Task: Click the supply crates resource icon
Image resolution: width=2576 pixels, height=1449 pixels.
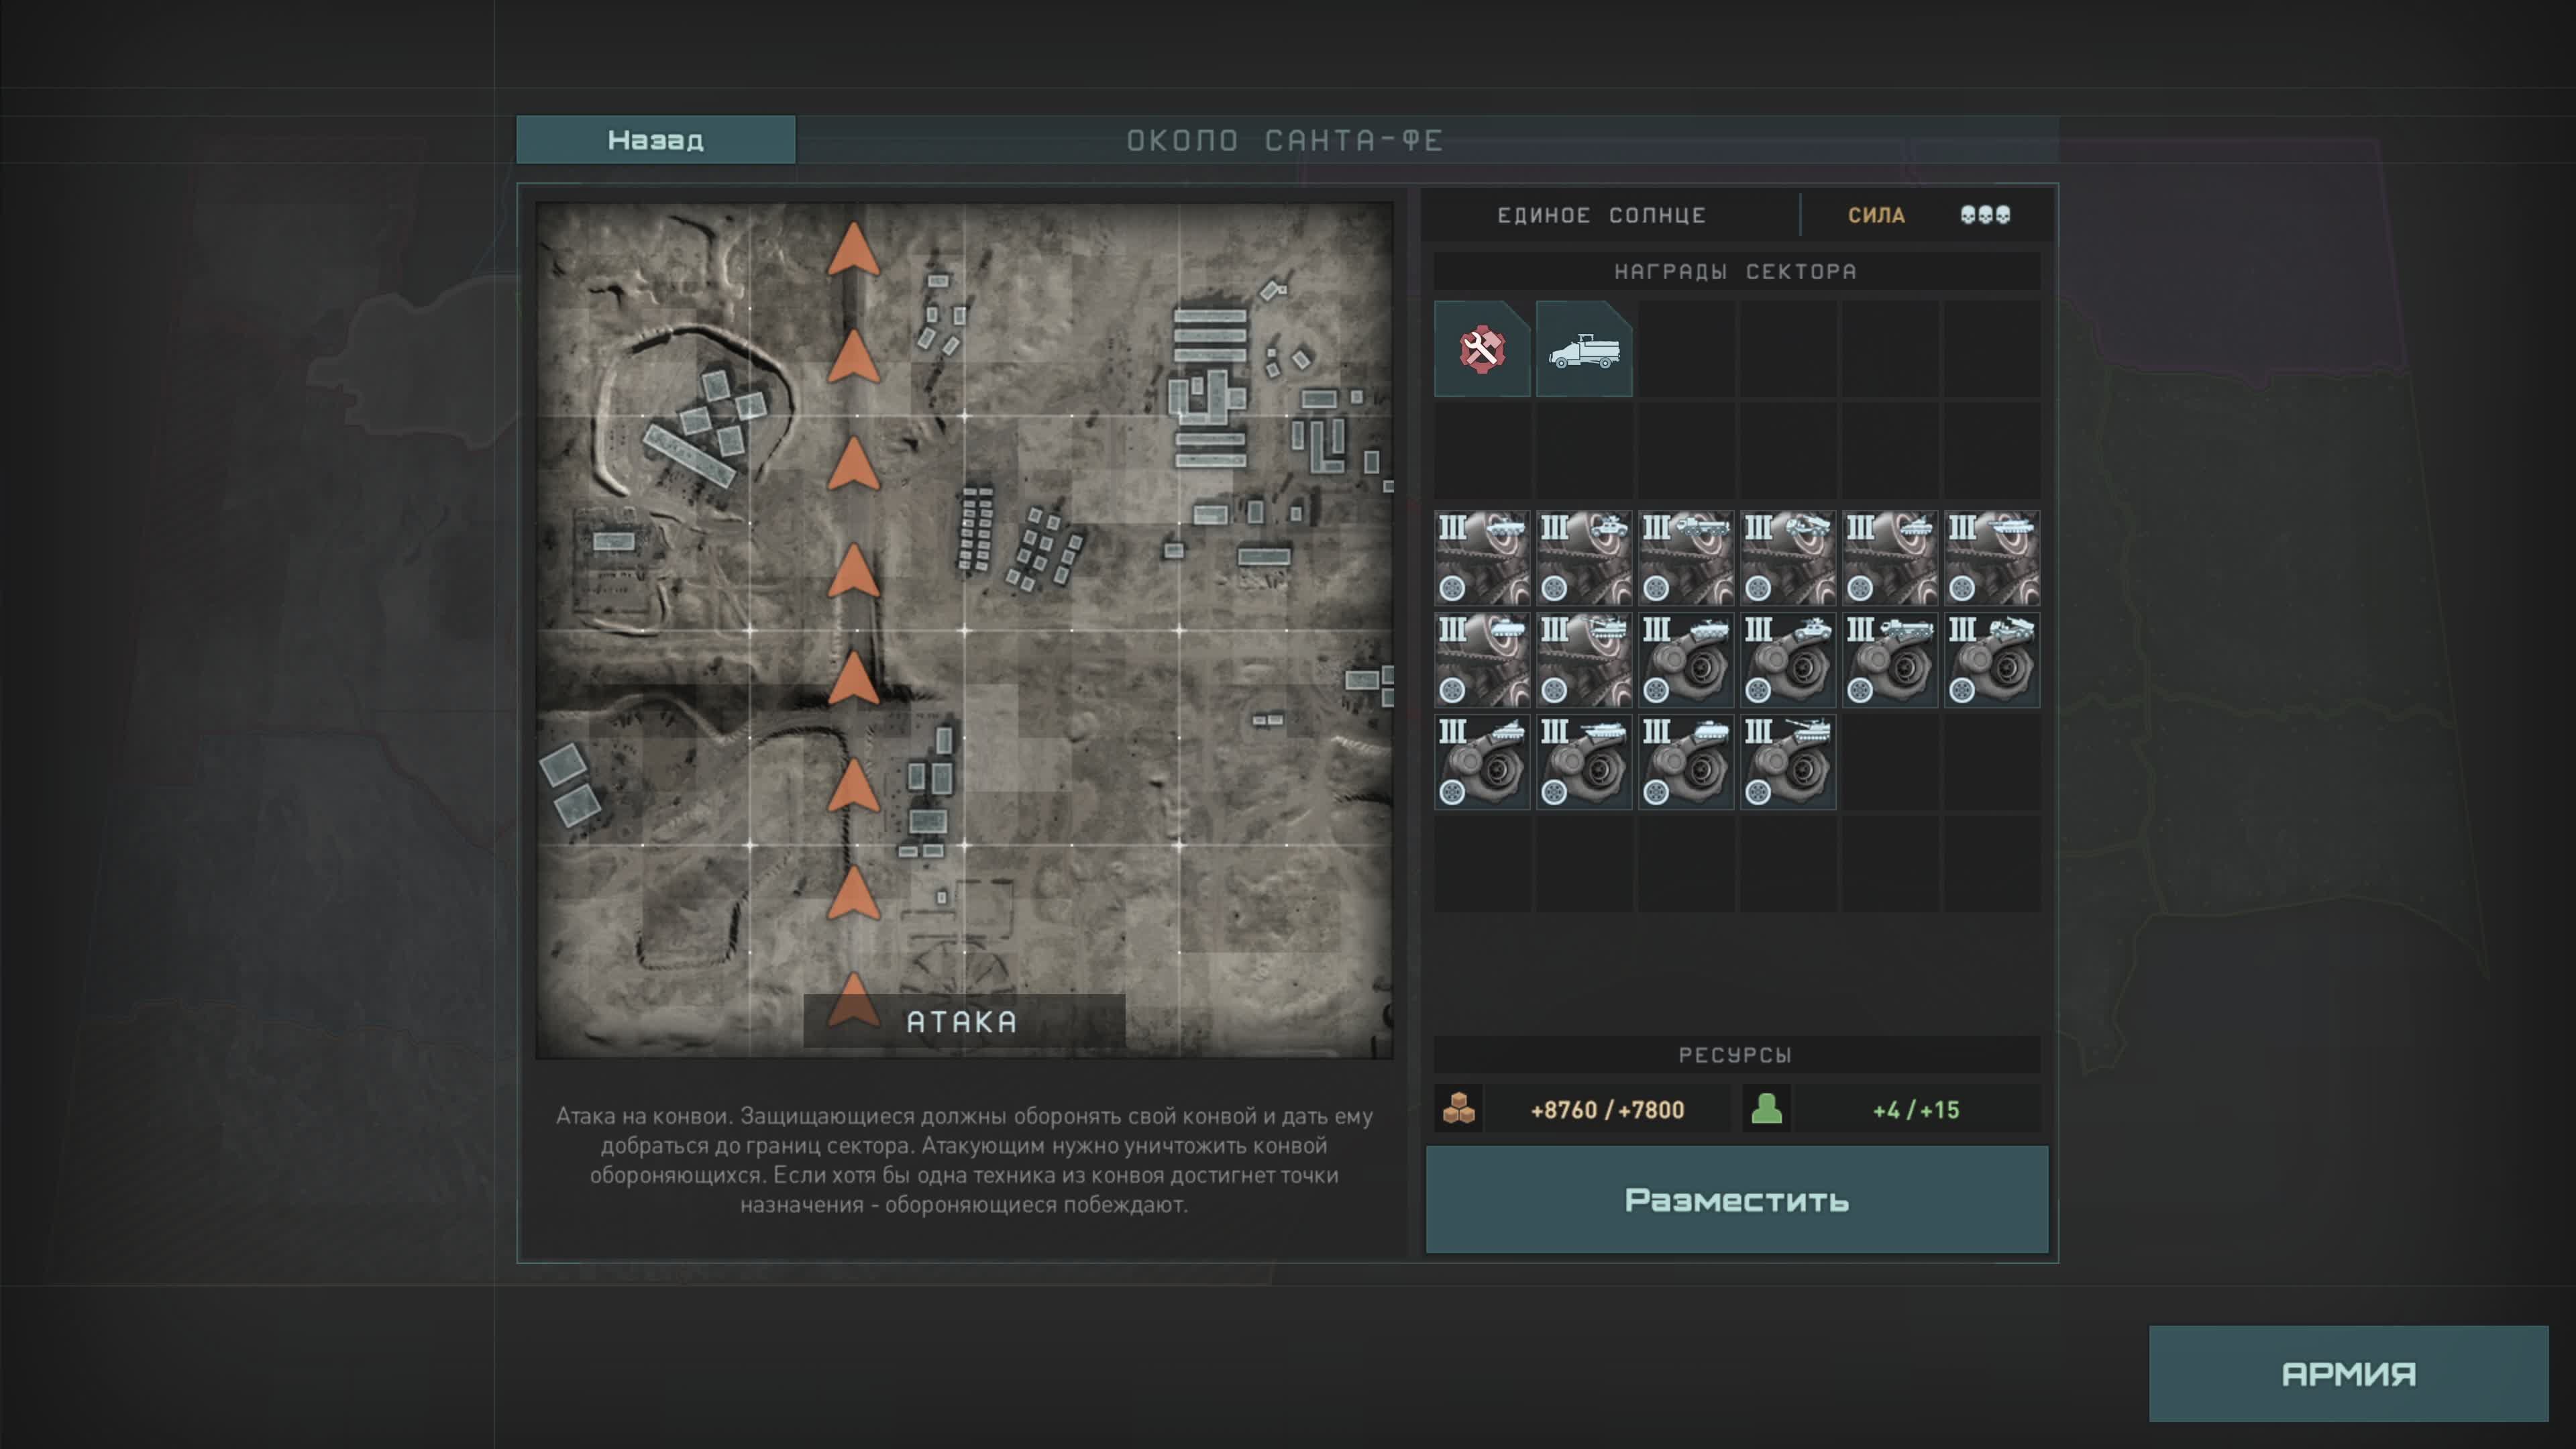Action: coord(1459,1109)
